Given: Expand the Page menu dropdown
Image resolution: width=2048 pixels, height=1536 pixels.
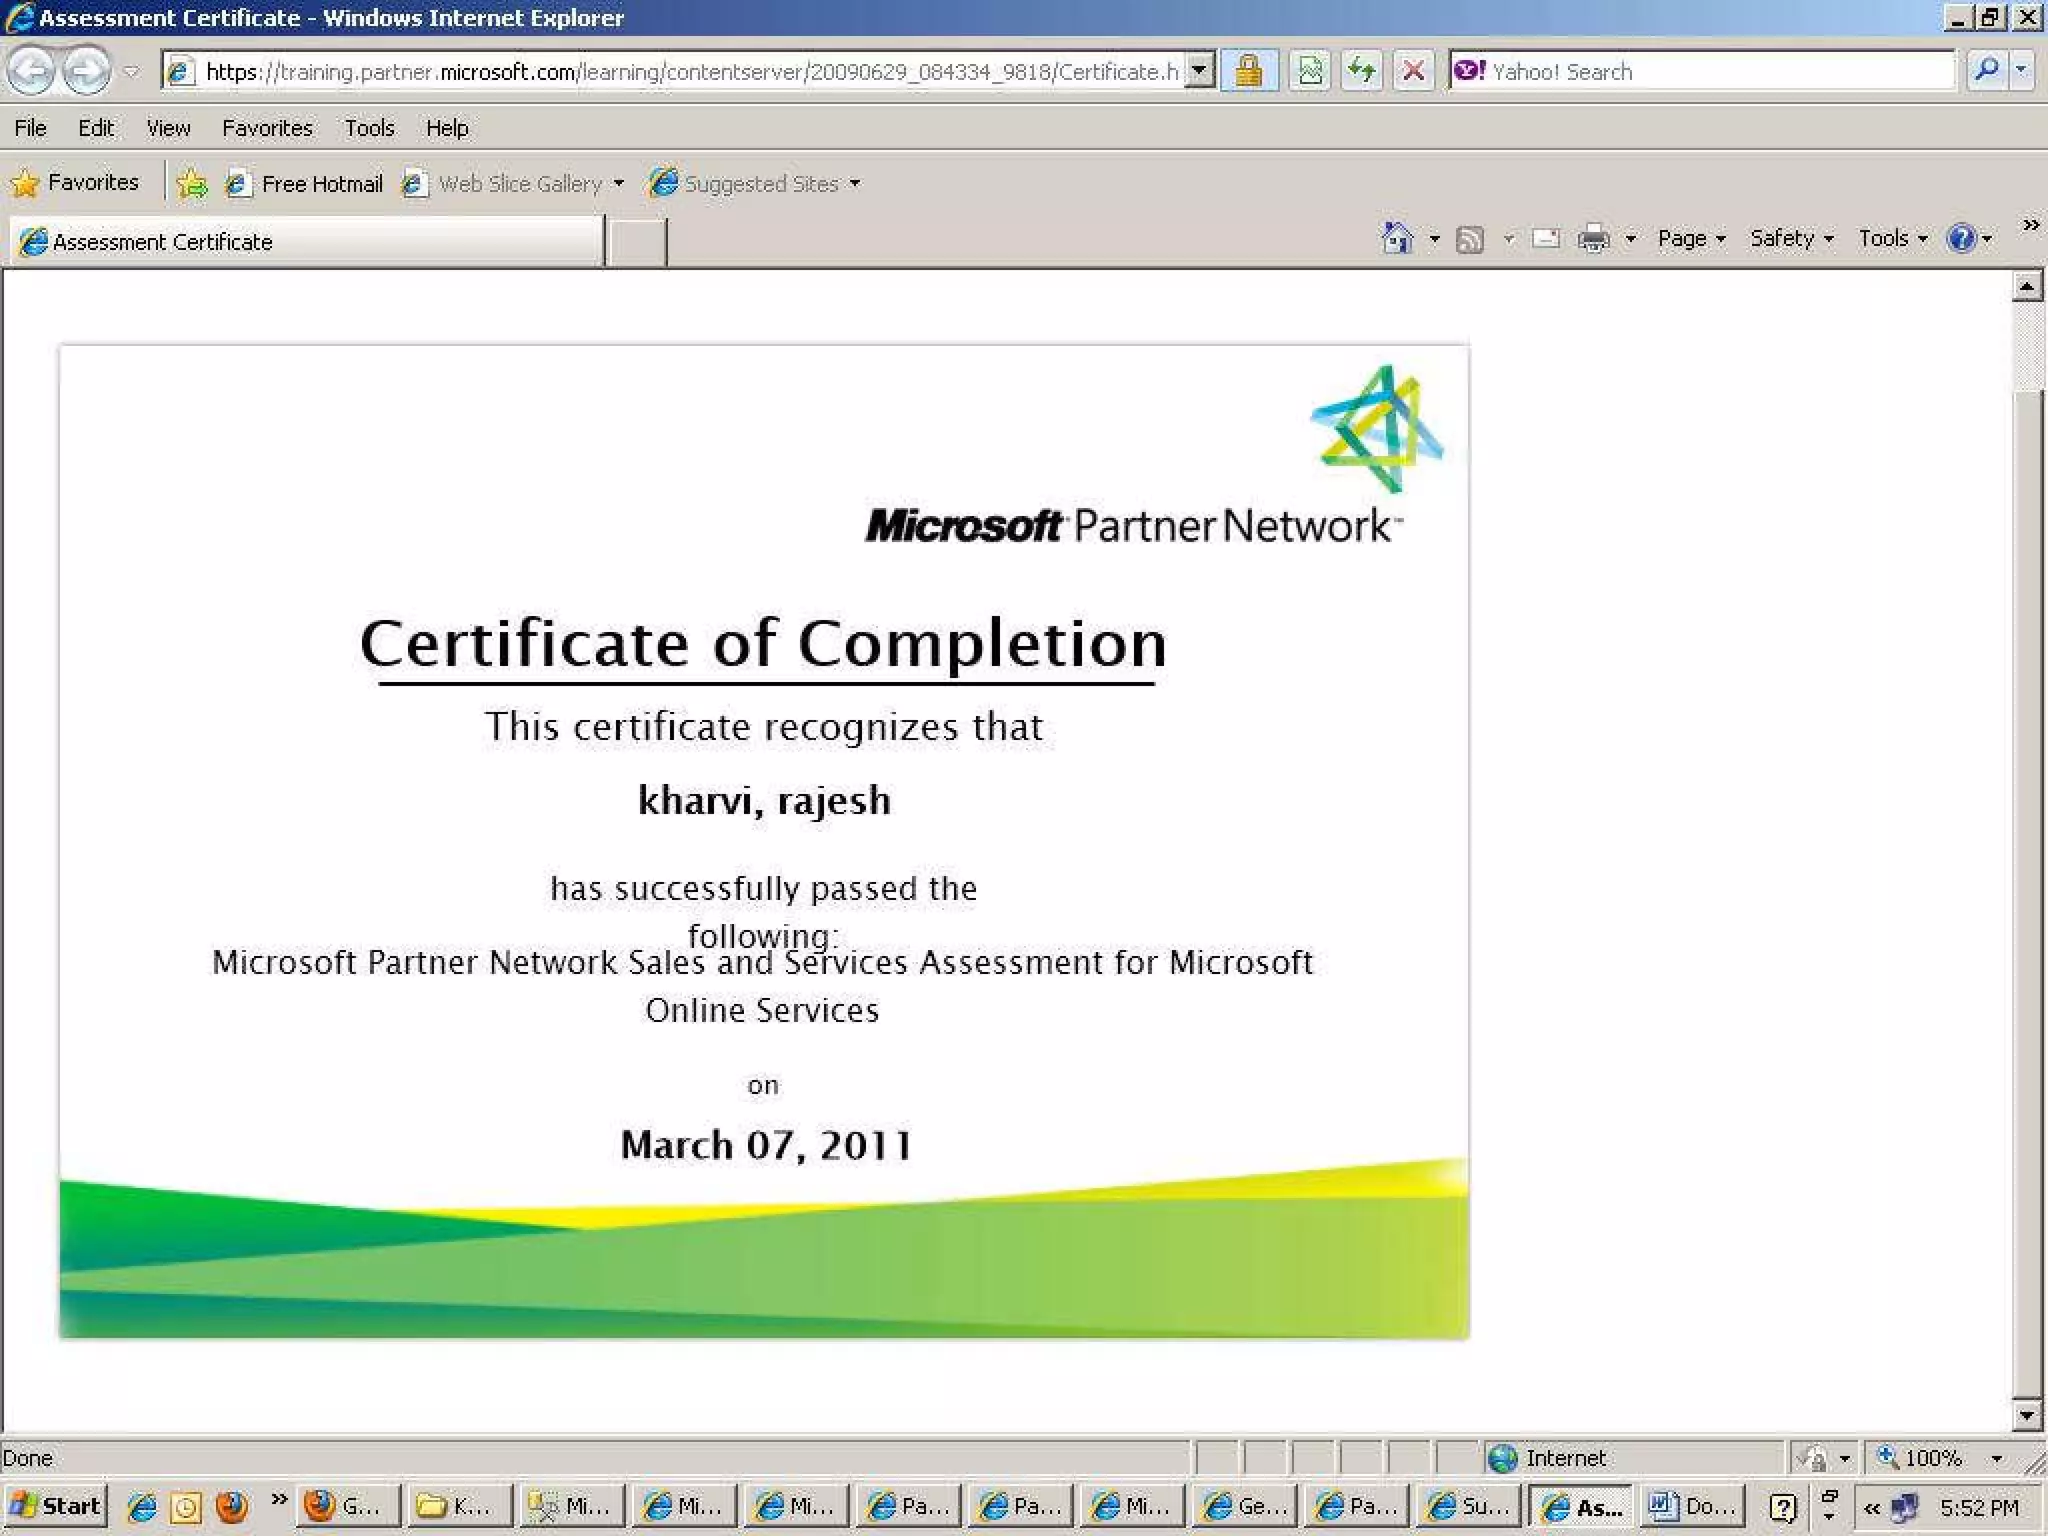Looking at the screenshot, I should [1691, 238].
